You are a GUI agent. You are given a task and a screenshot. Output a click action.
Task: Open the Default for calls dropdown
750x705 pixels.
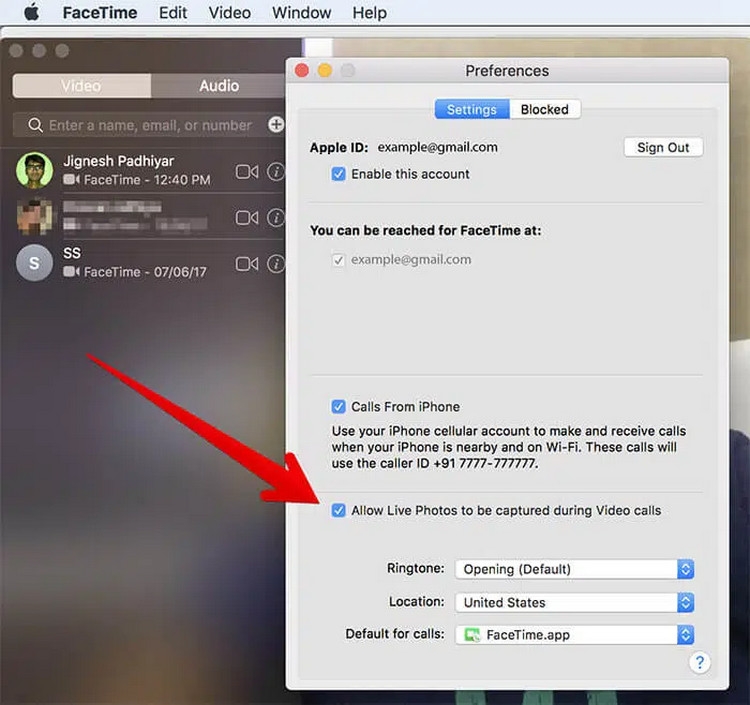pyautogui.click(x=574, y=635)
